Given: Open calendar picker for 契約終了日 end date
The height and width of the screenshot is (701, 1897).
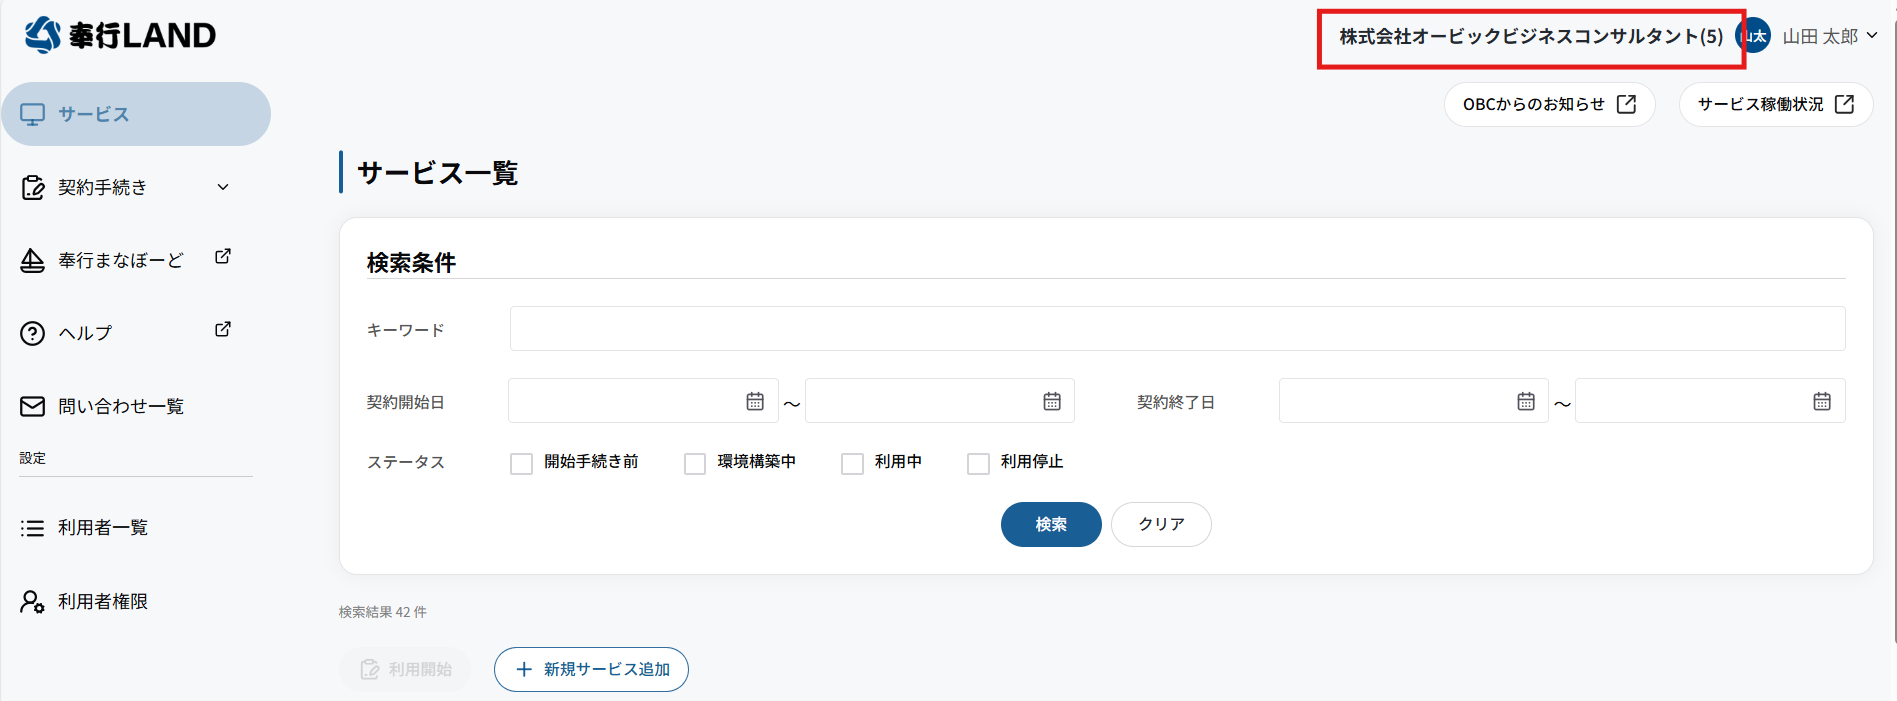Looking at the screenshot, I should (1822, 401).
